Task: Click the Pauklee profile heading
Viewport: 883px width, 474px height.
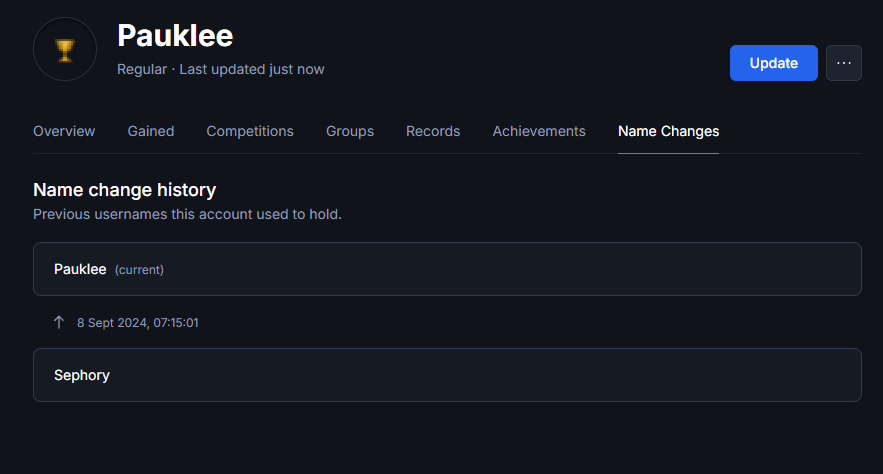Action: 175,35
